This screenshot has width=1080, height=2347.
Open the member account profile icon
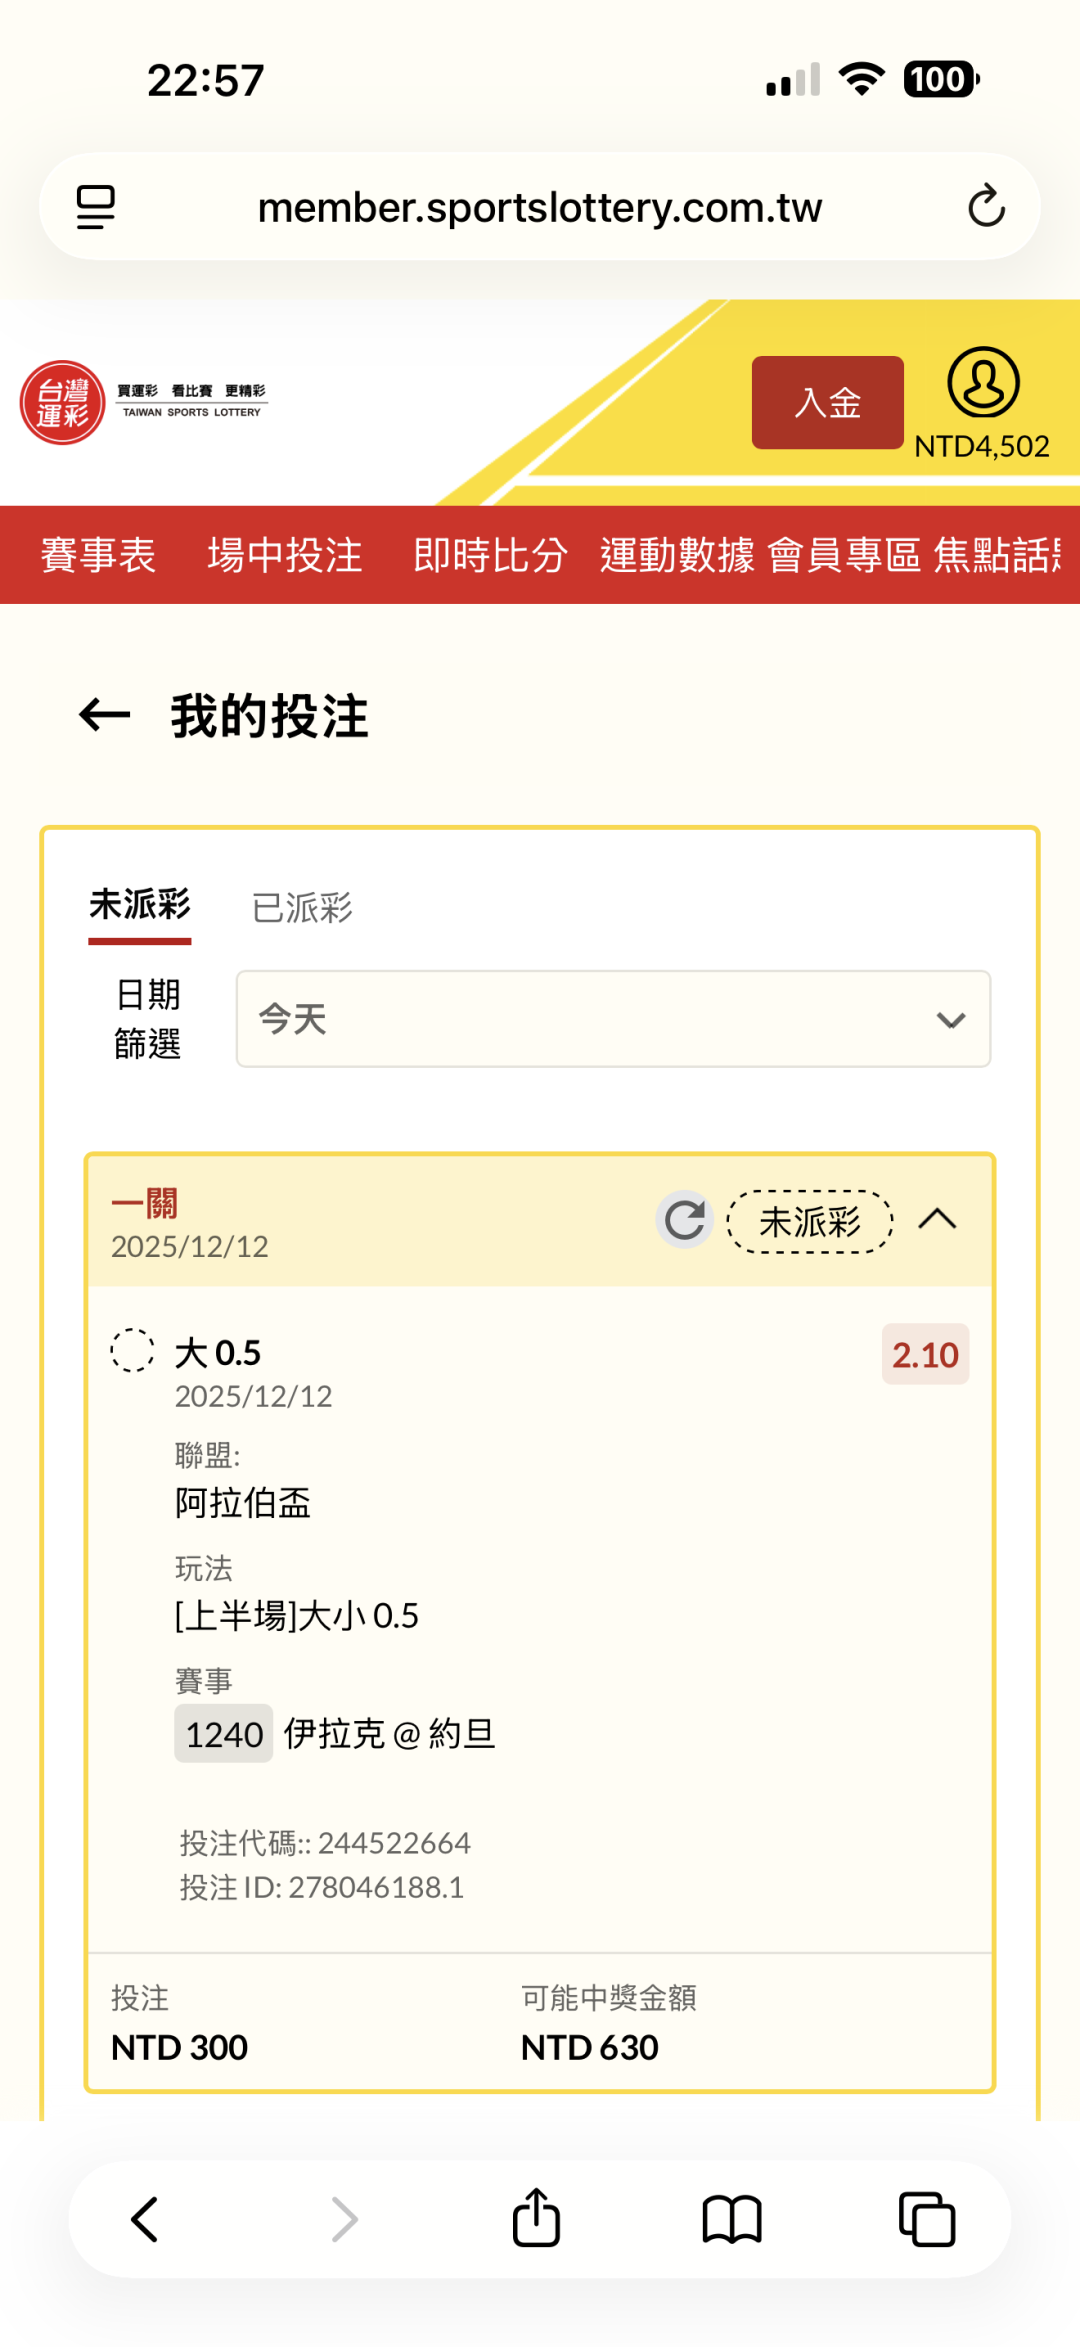pos(983,383)
